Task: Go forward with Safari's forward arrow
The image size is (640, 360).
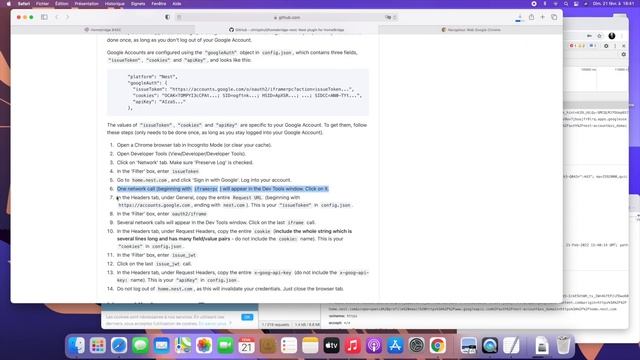Action: 68,17
